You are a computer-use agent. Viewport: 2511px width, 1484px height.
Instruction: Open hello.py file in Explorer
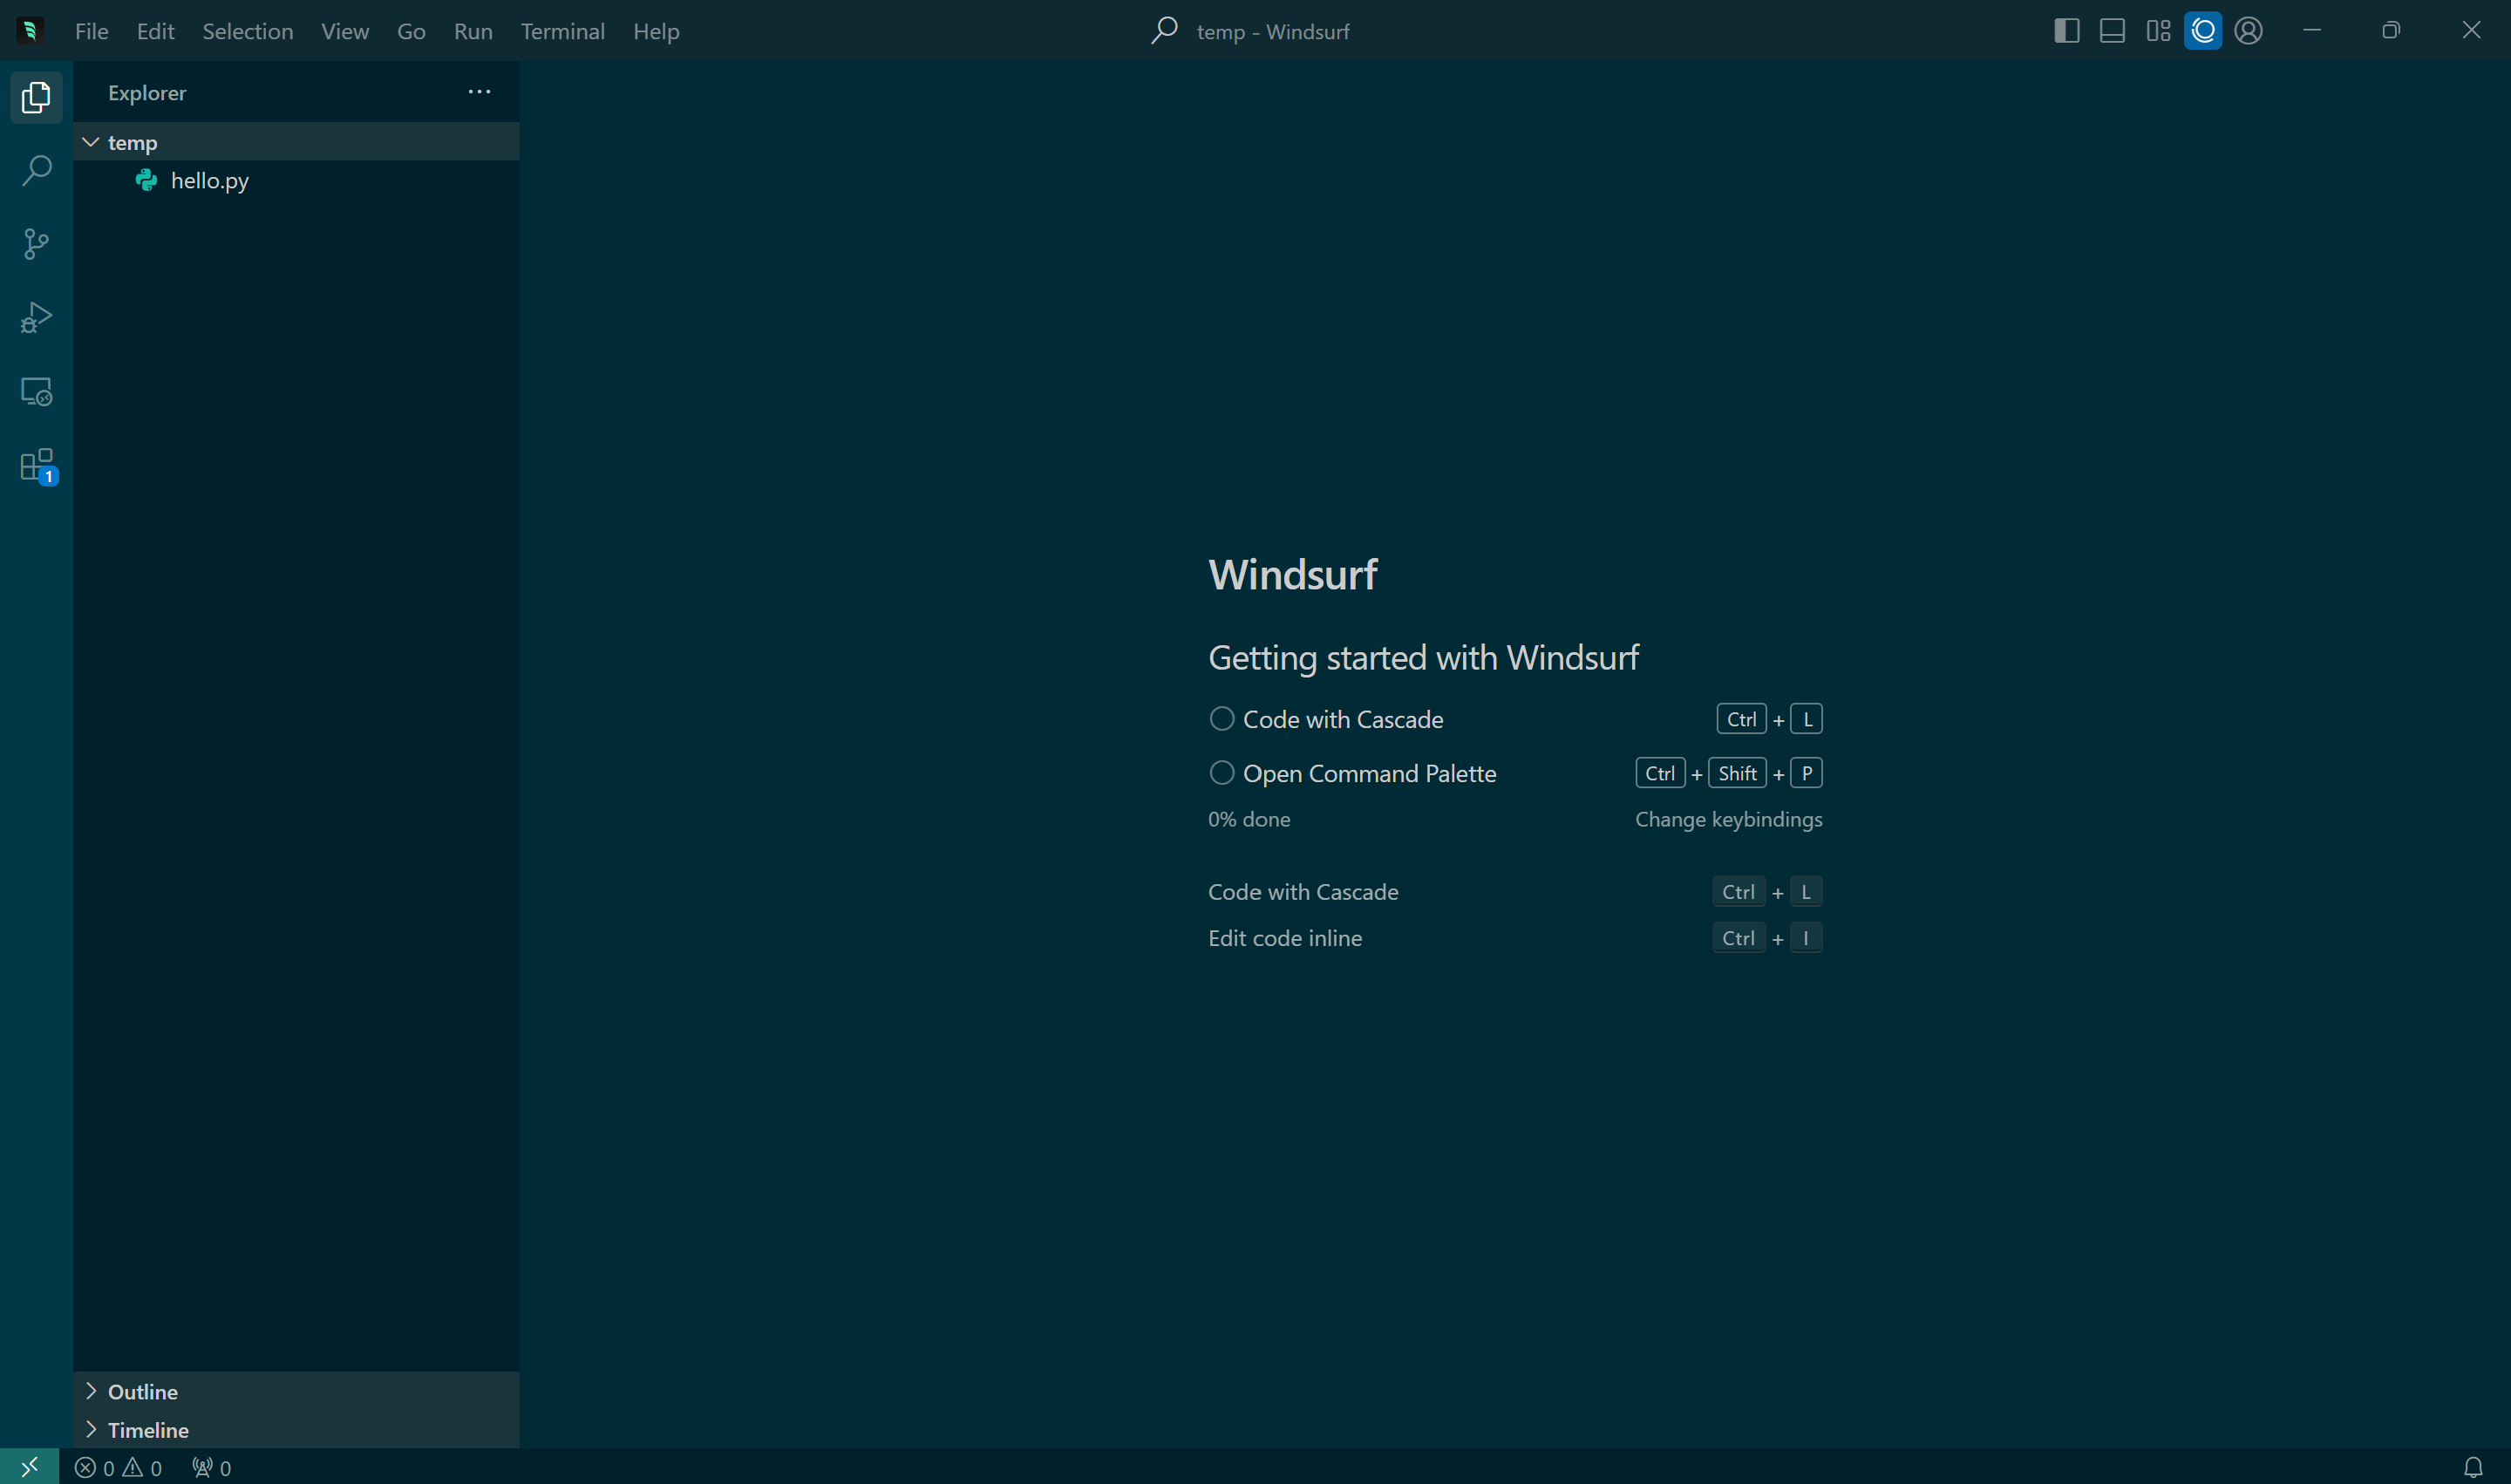tap(296, 180)
